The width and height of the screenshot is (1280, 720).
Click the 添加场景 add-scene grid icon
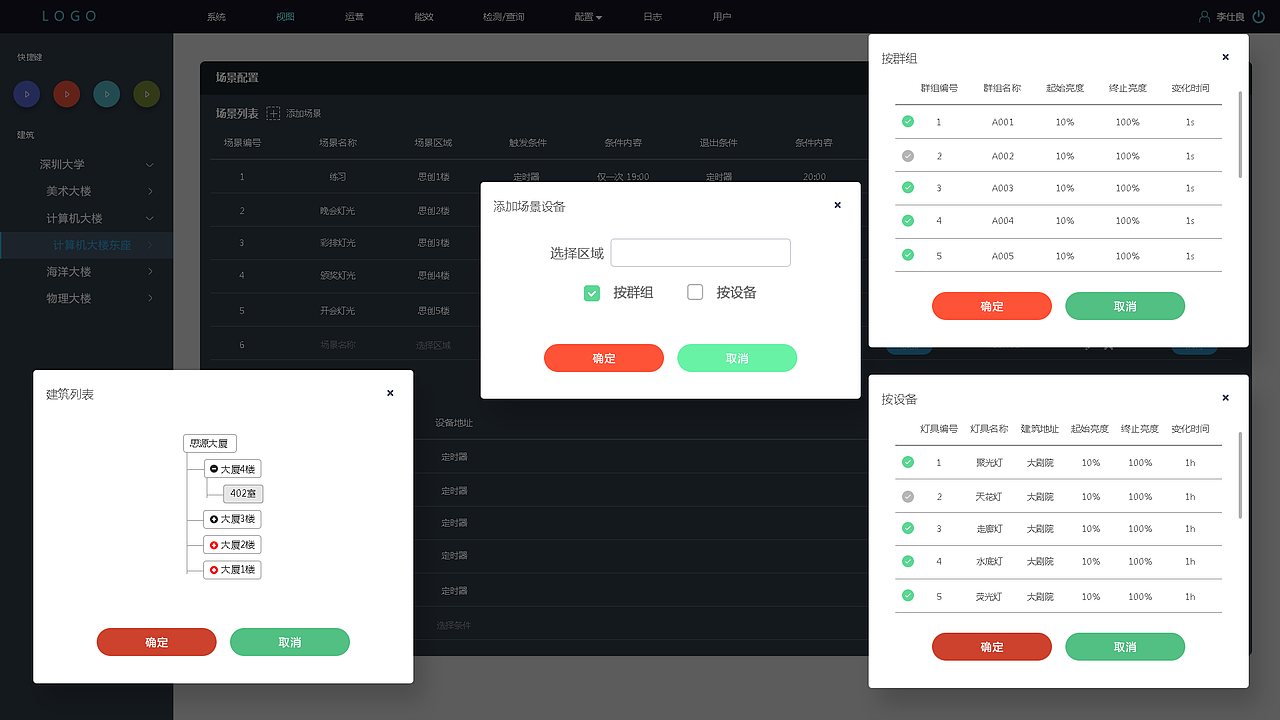(273, 112)
